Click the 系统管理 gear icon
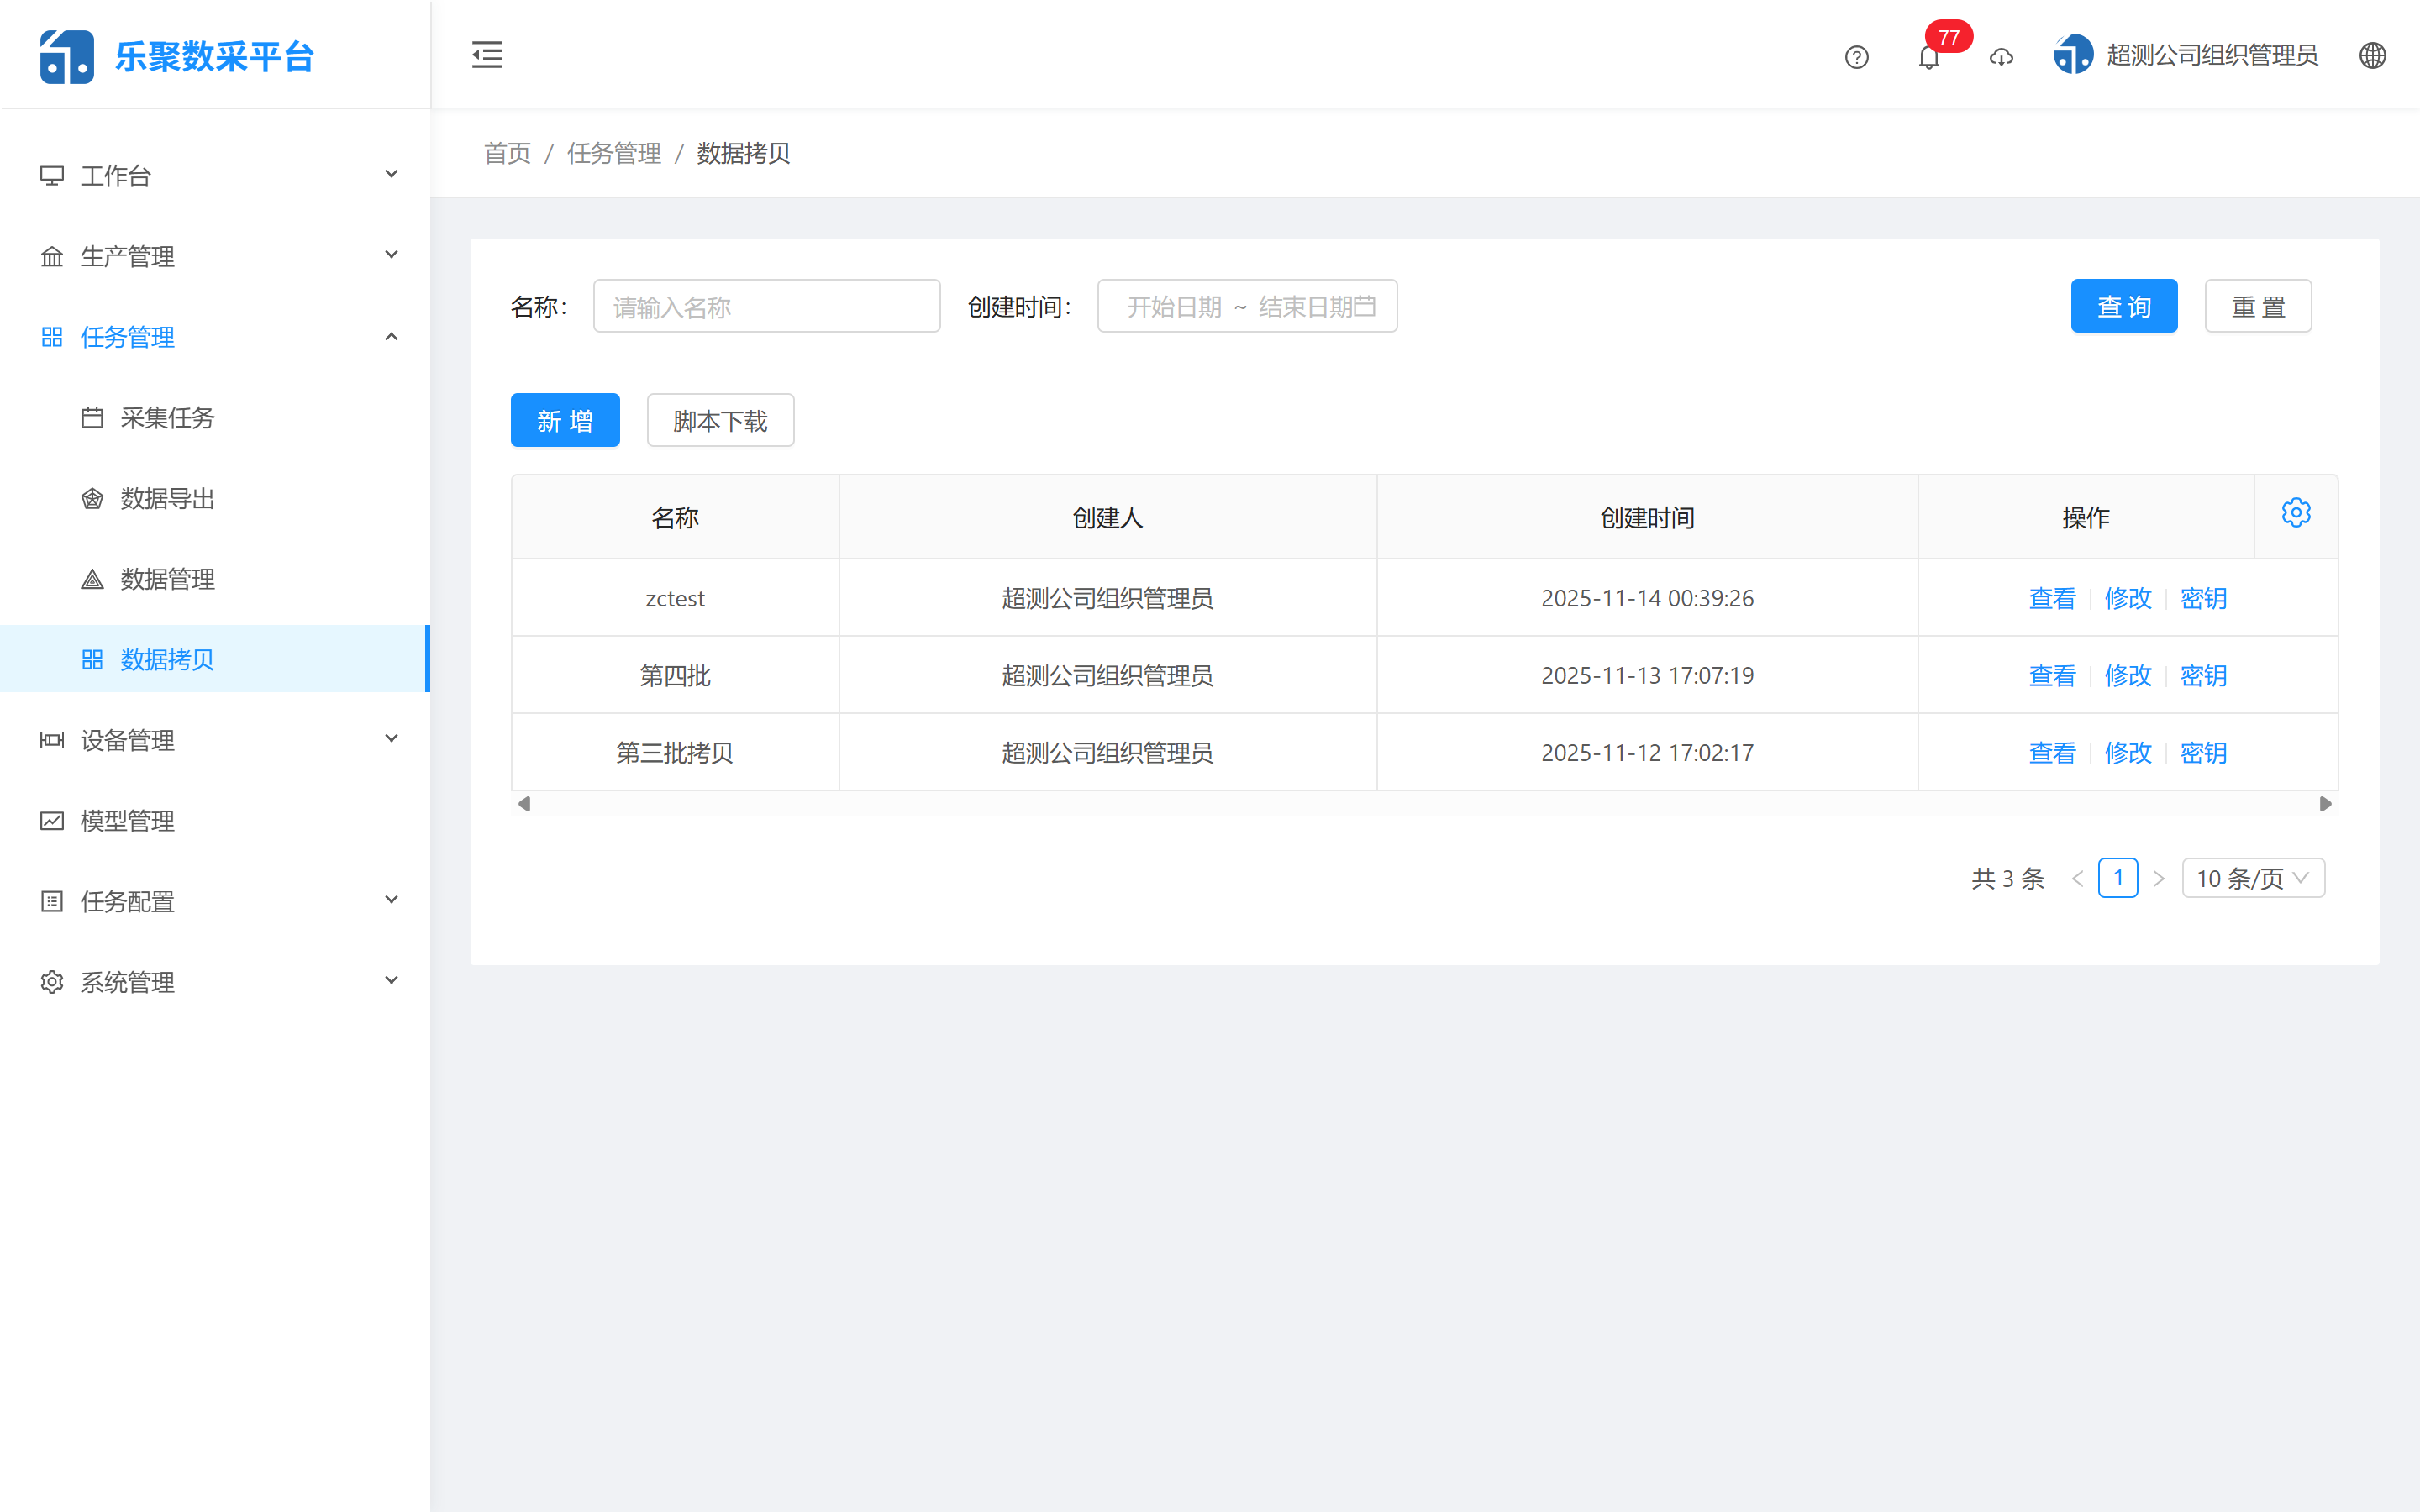2420x1512 pixels. click(x=51, y=981)
